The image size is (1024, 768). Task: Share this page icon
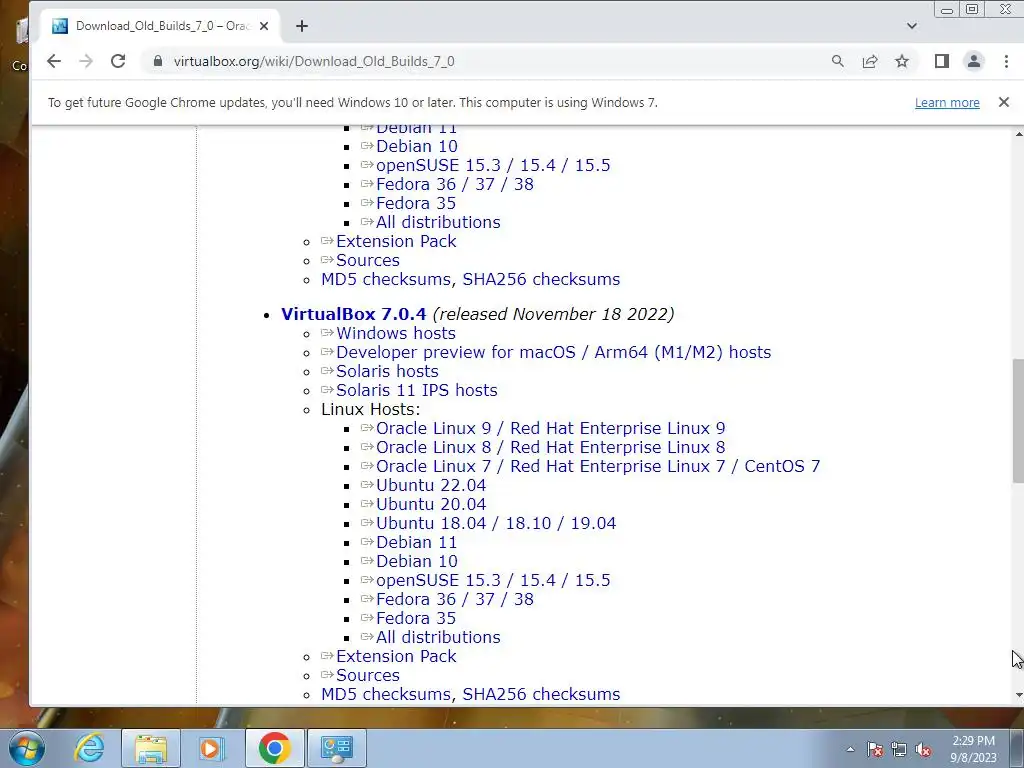point(870,61)
